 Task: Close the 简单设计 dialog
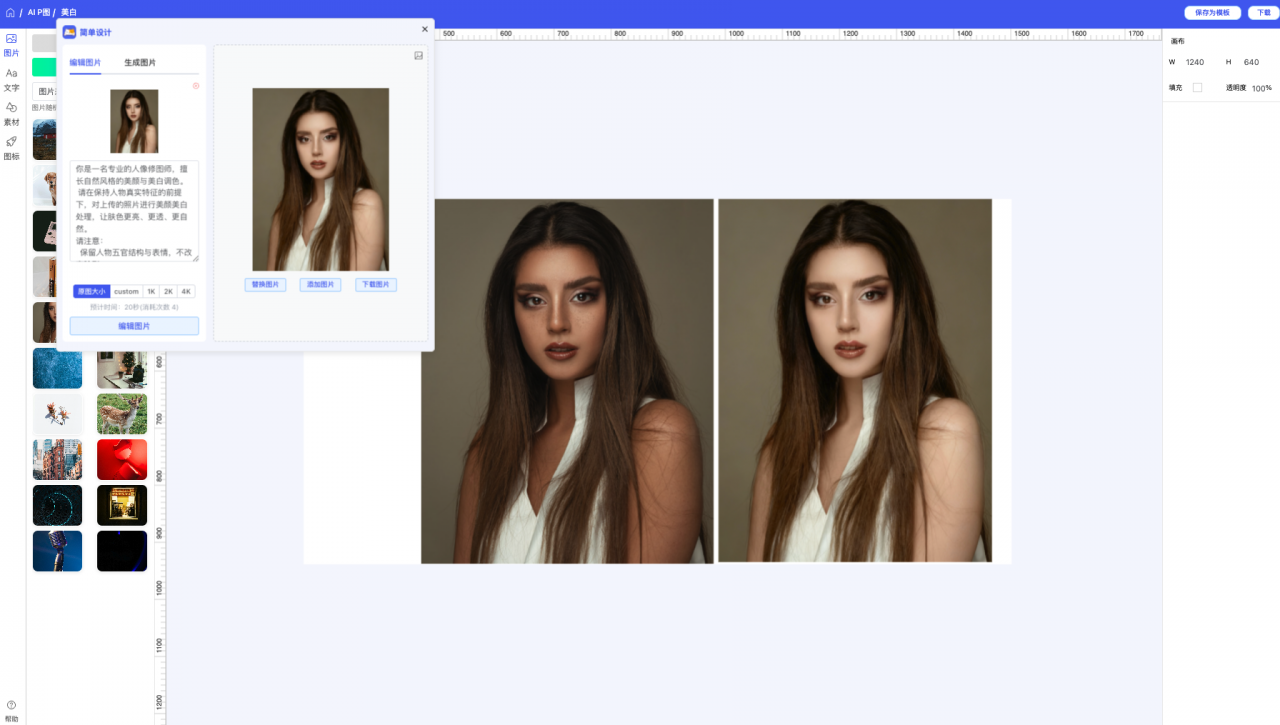[425, 30]
